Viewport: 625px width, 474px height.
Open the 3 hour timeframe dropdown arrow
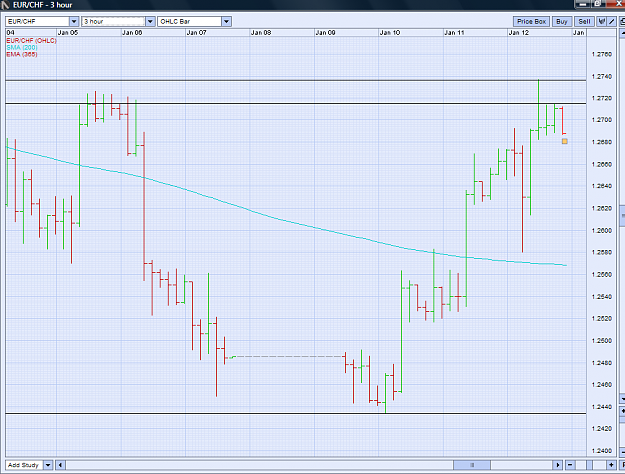[150, 22]
